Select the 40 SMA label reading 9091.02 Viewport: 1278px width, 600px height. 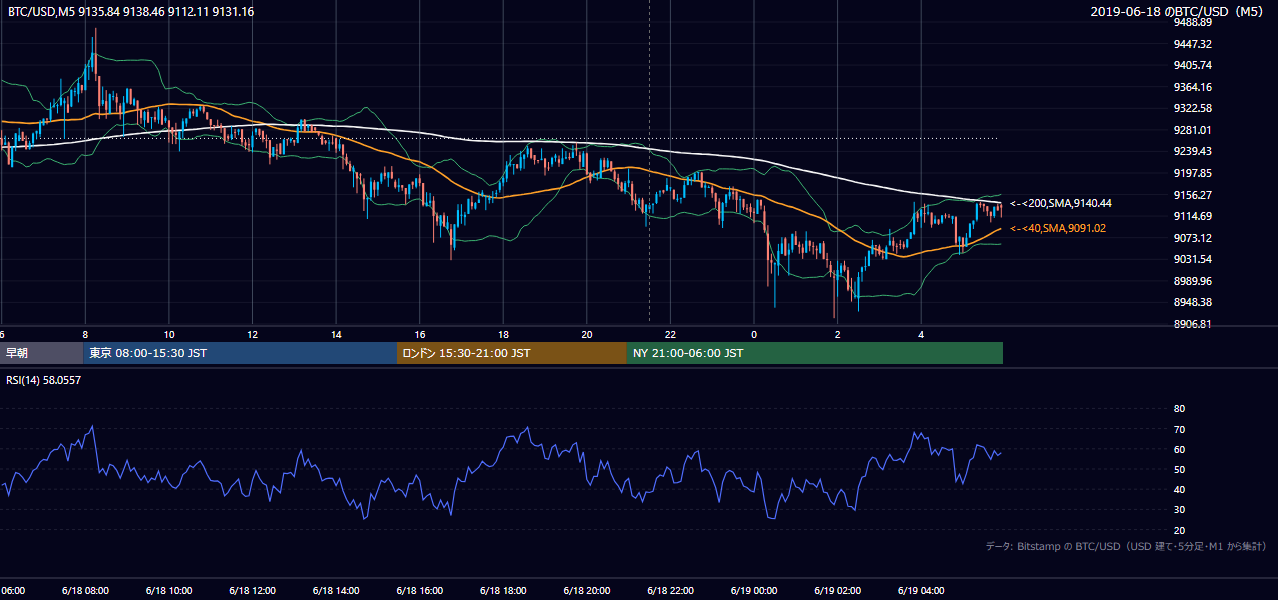coord(1058,228)
